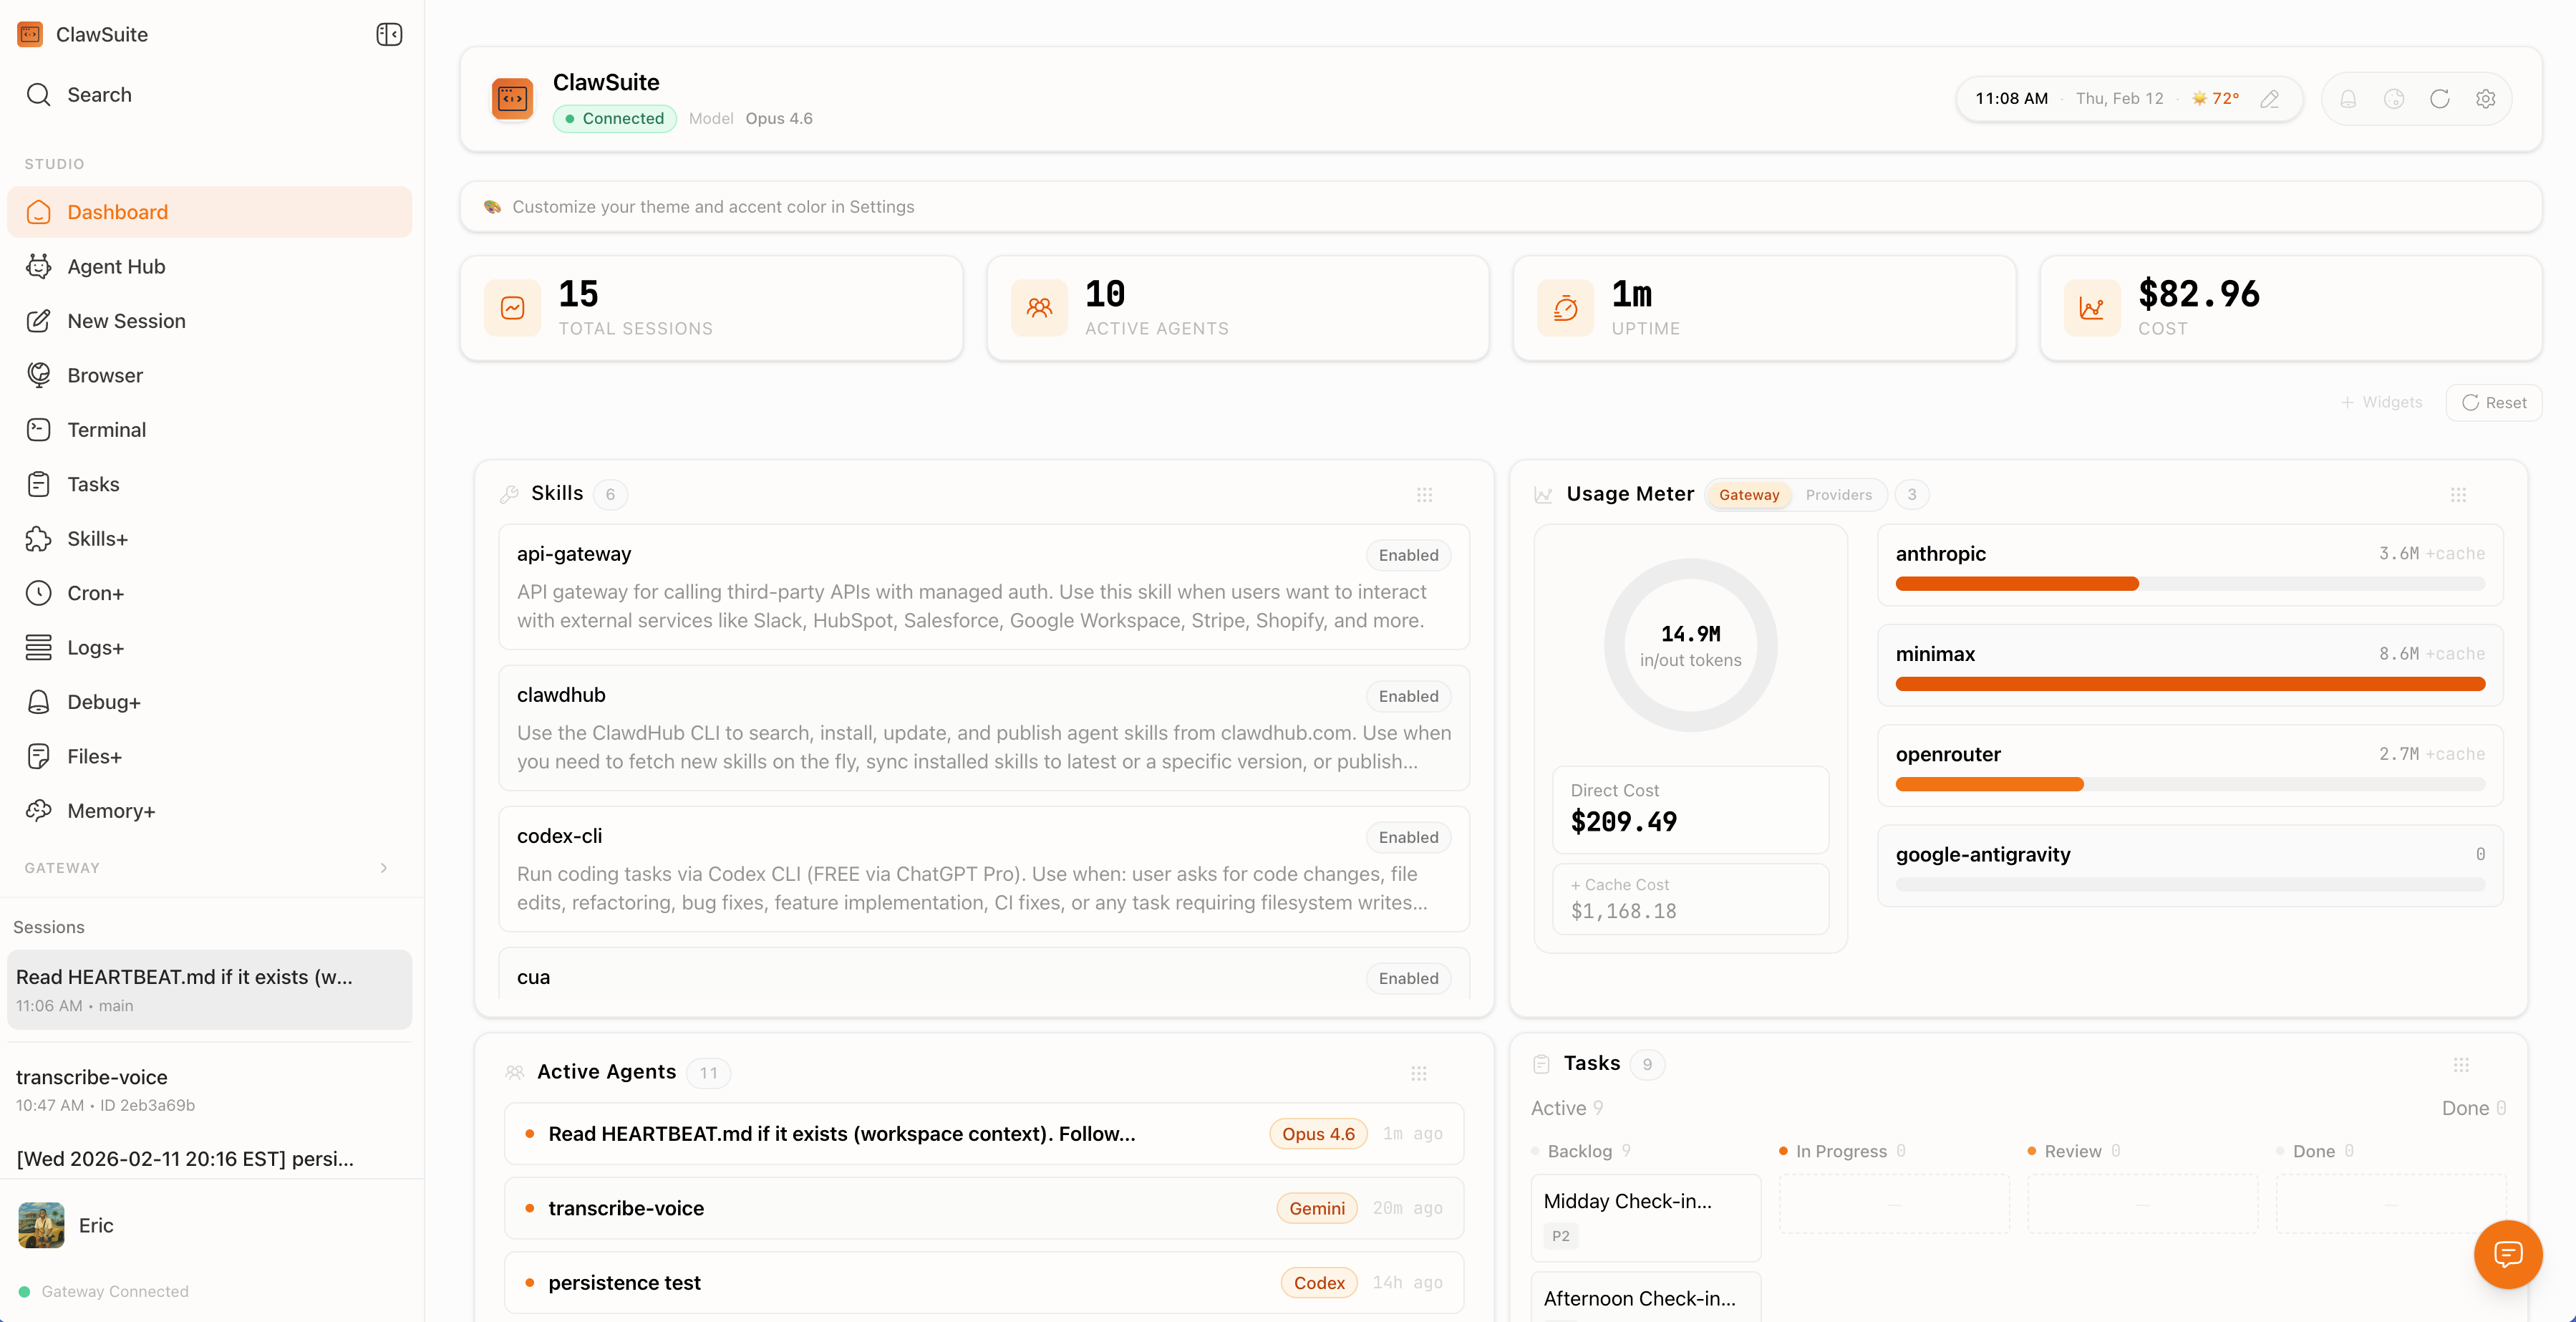The width and height of the screenshot is (2576, 1322).
Task: Click the Gateway Connected status text
Action: (115, 1292)
